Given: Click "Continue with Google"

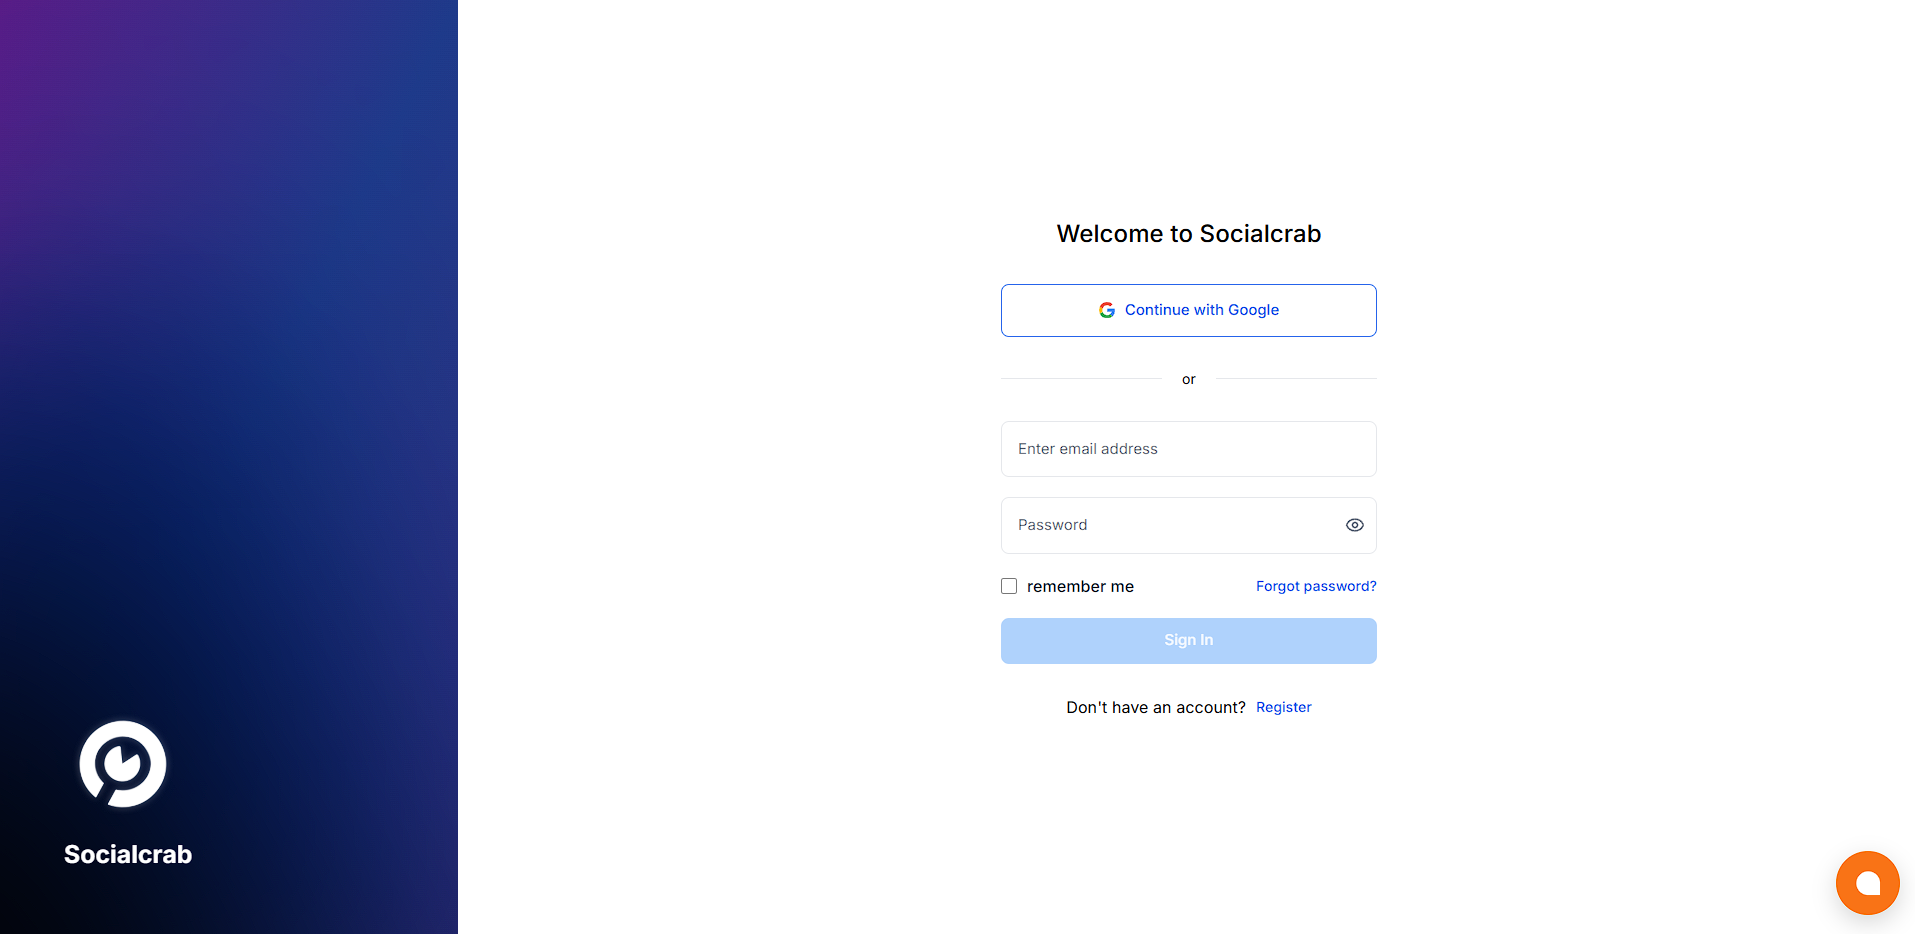Looking at the screenshot, I should tap(1188, 310).
